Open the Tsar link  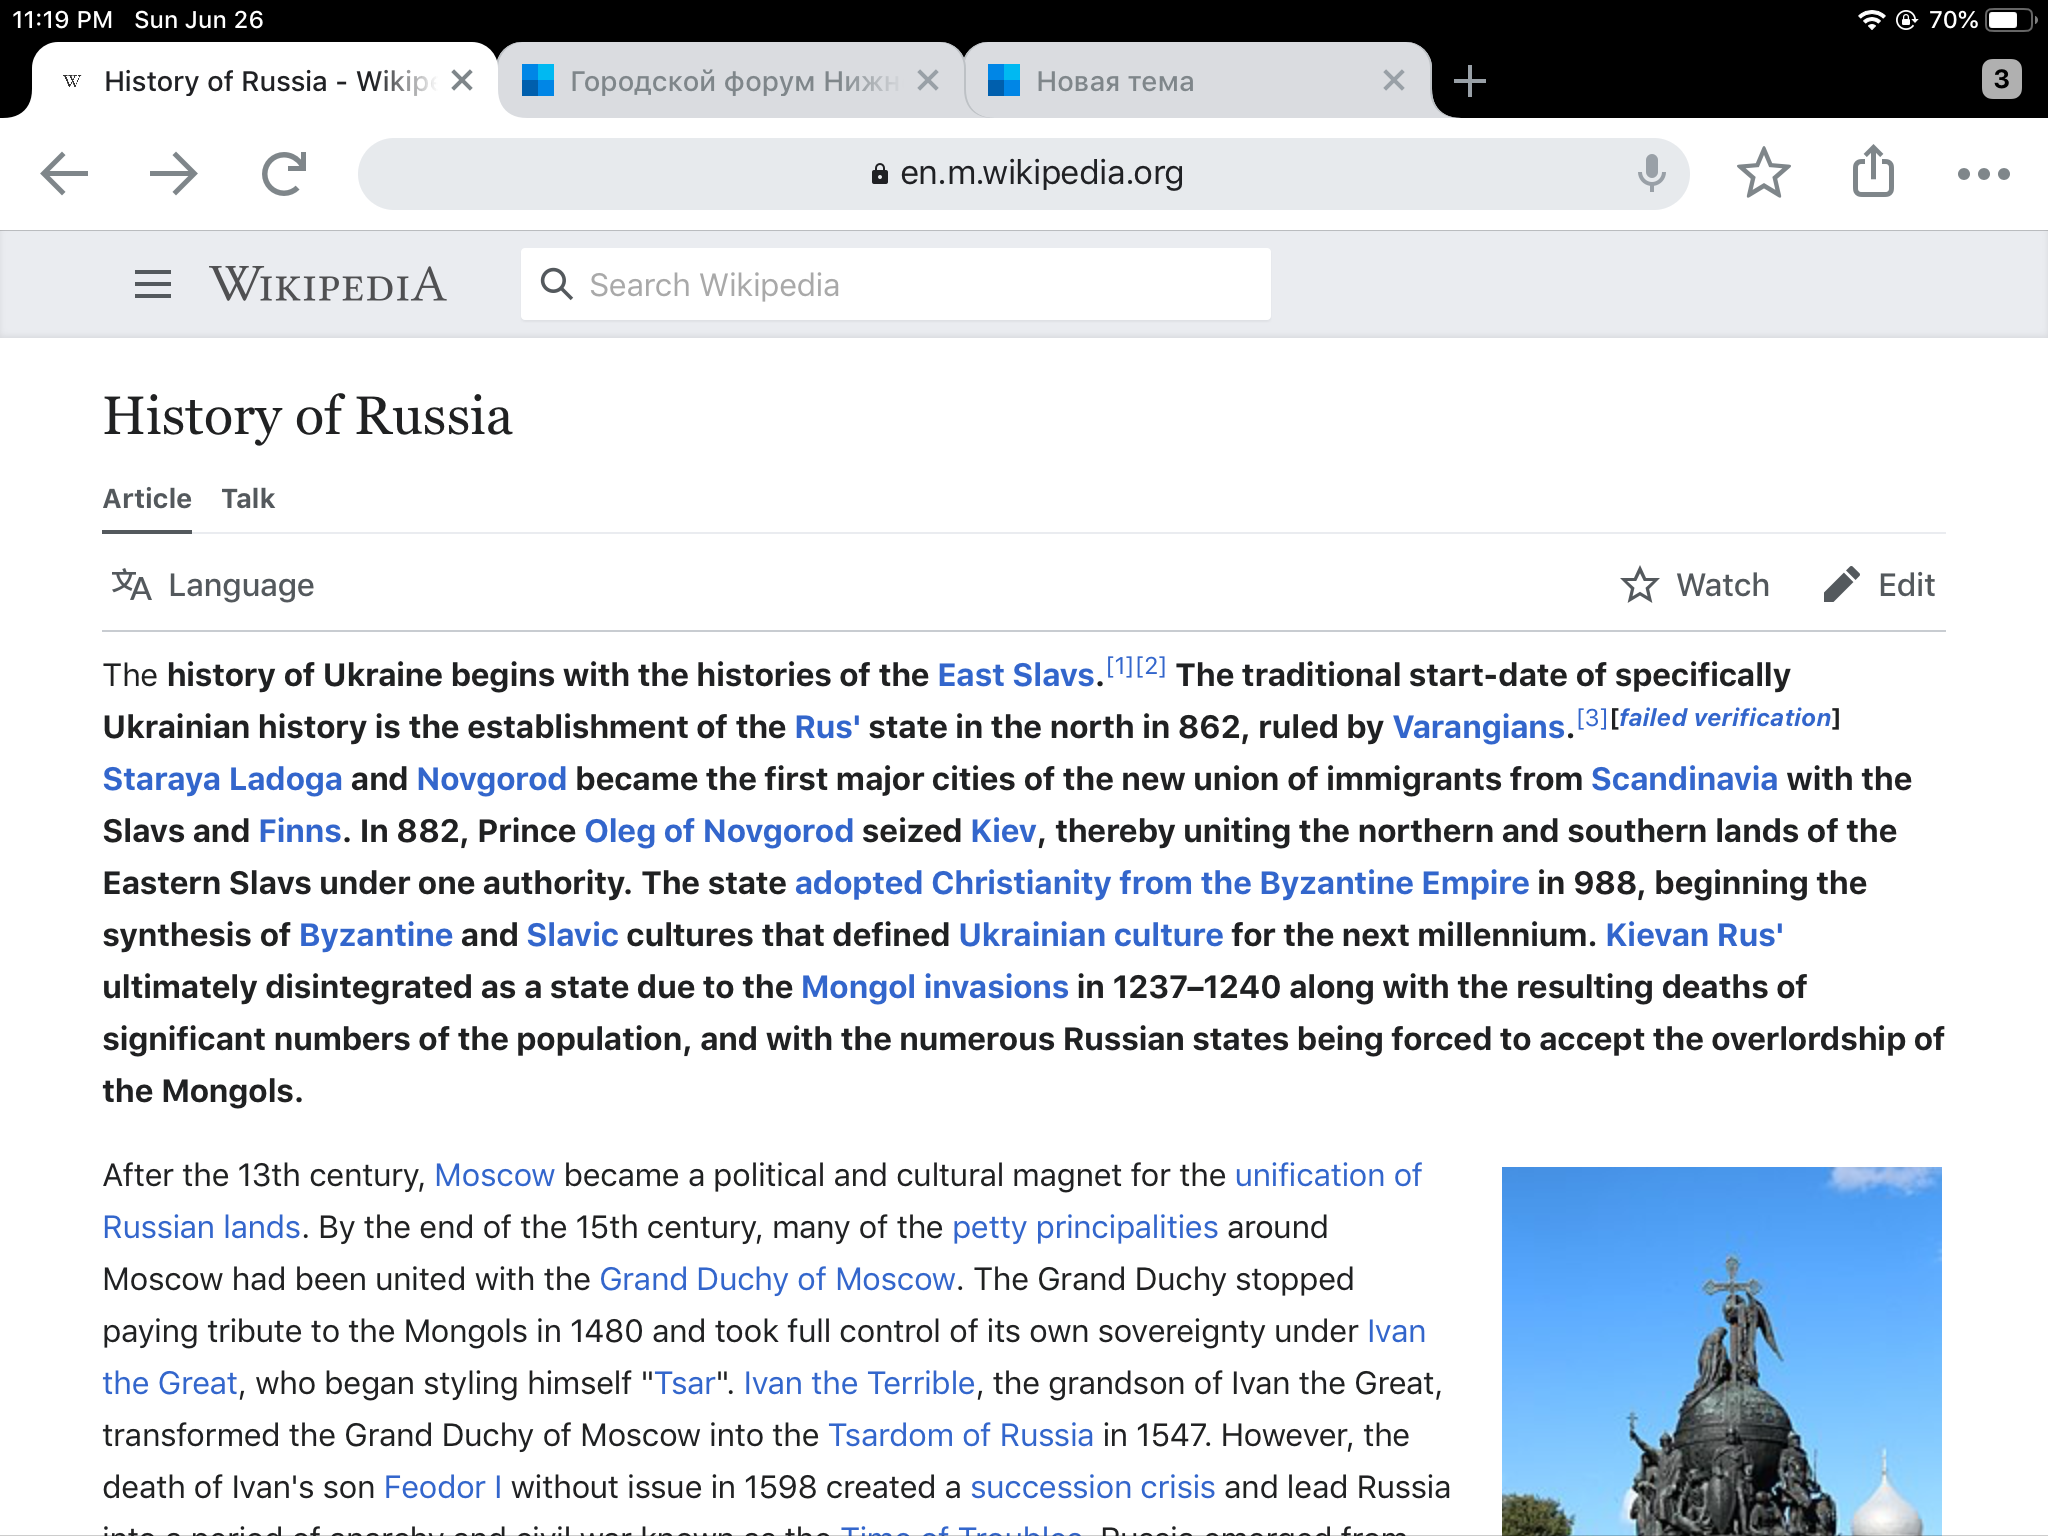tap(685, 1383)
